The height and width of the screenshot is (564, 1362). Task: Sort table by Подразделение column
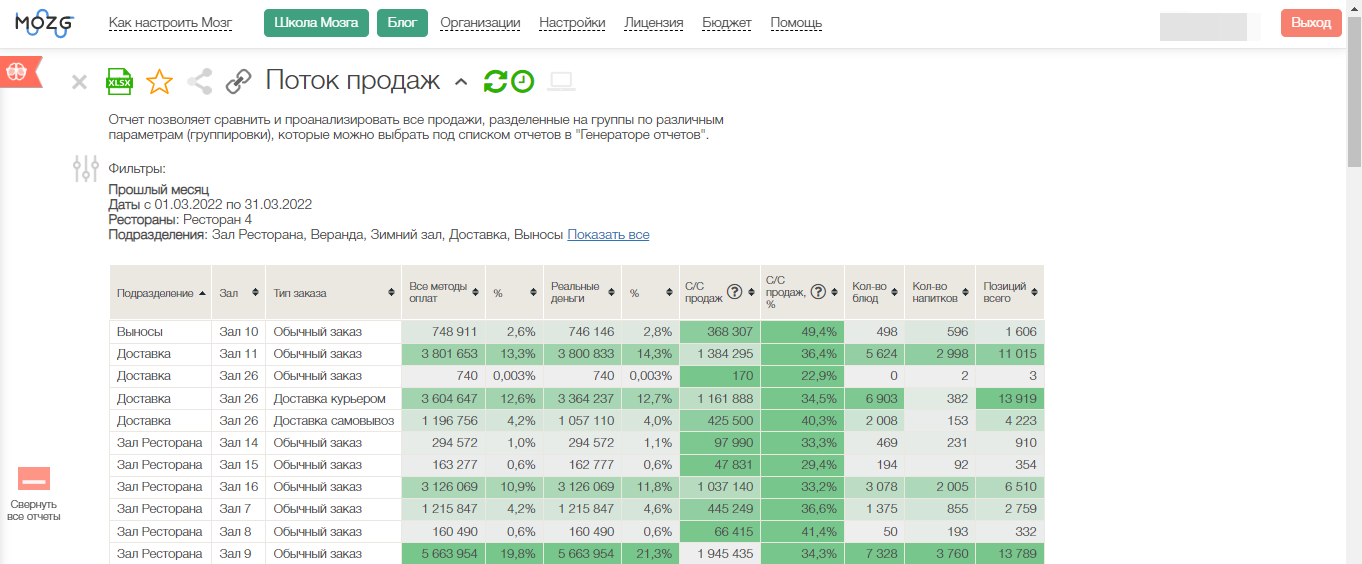point(160,293)
